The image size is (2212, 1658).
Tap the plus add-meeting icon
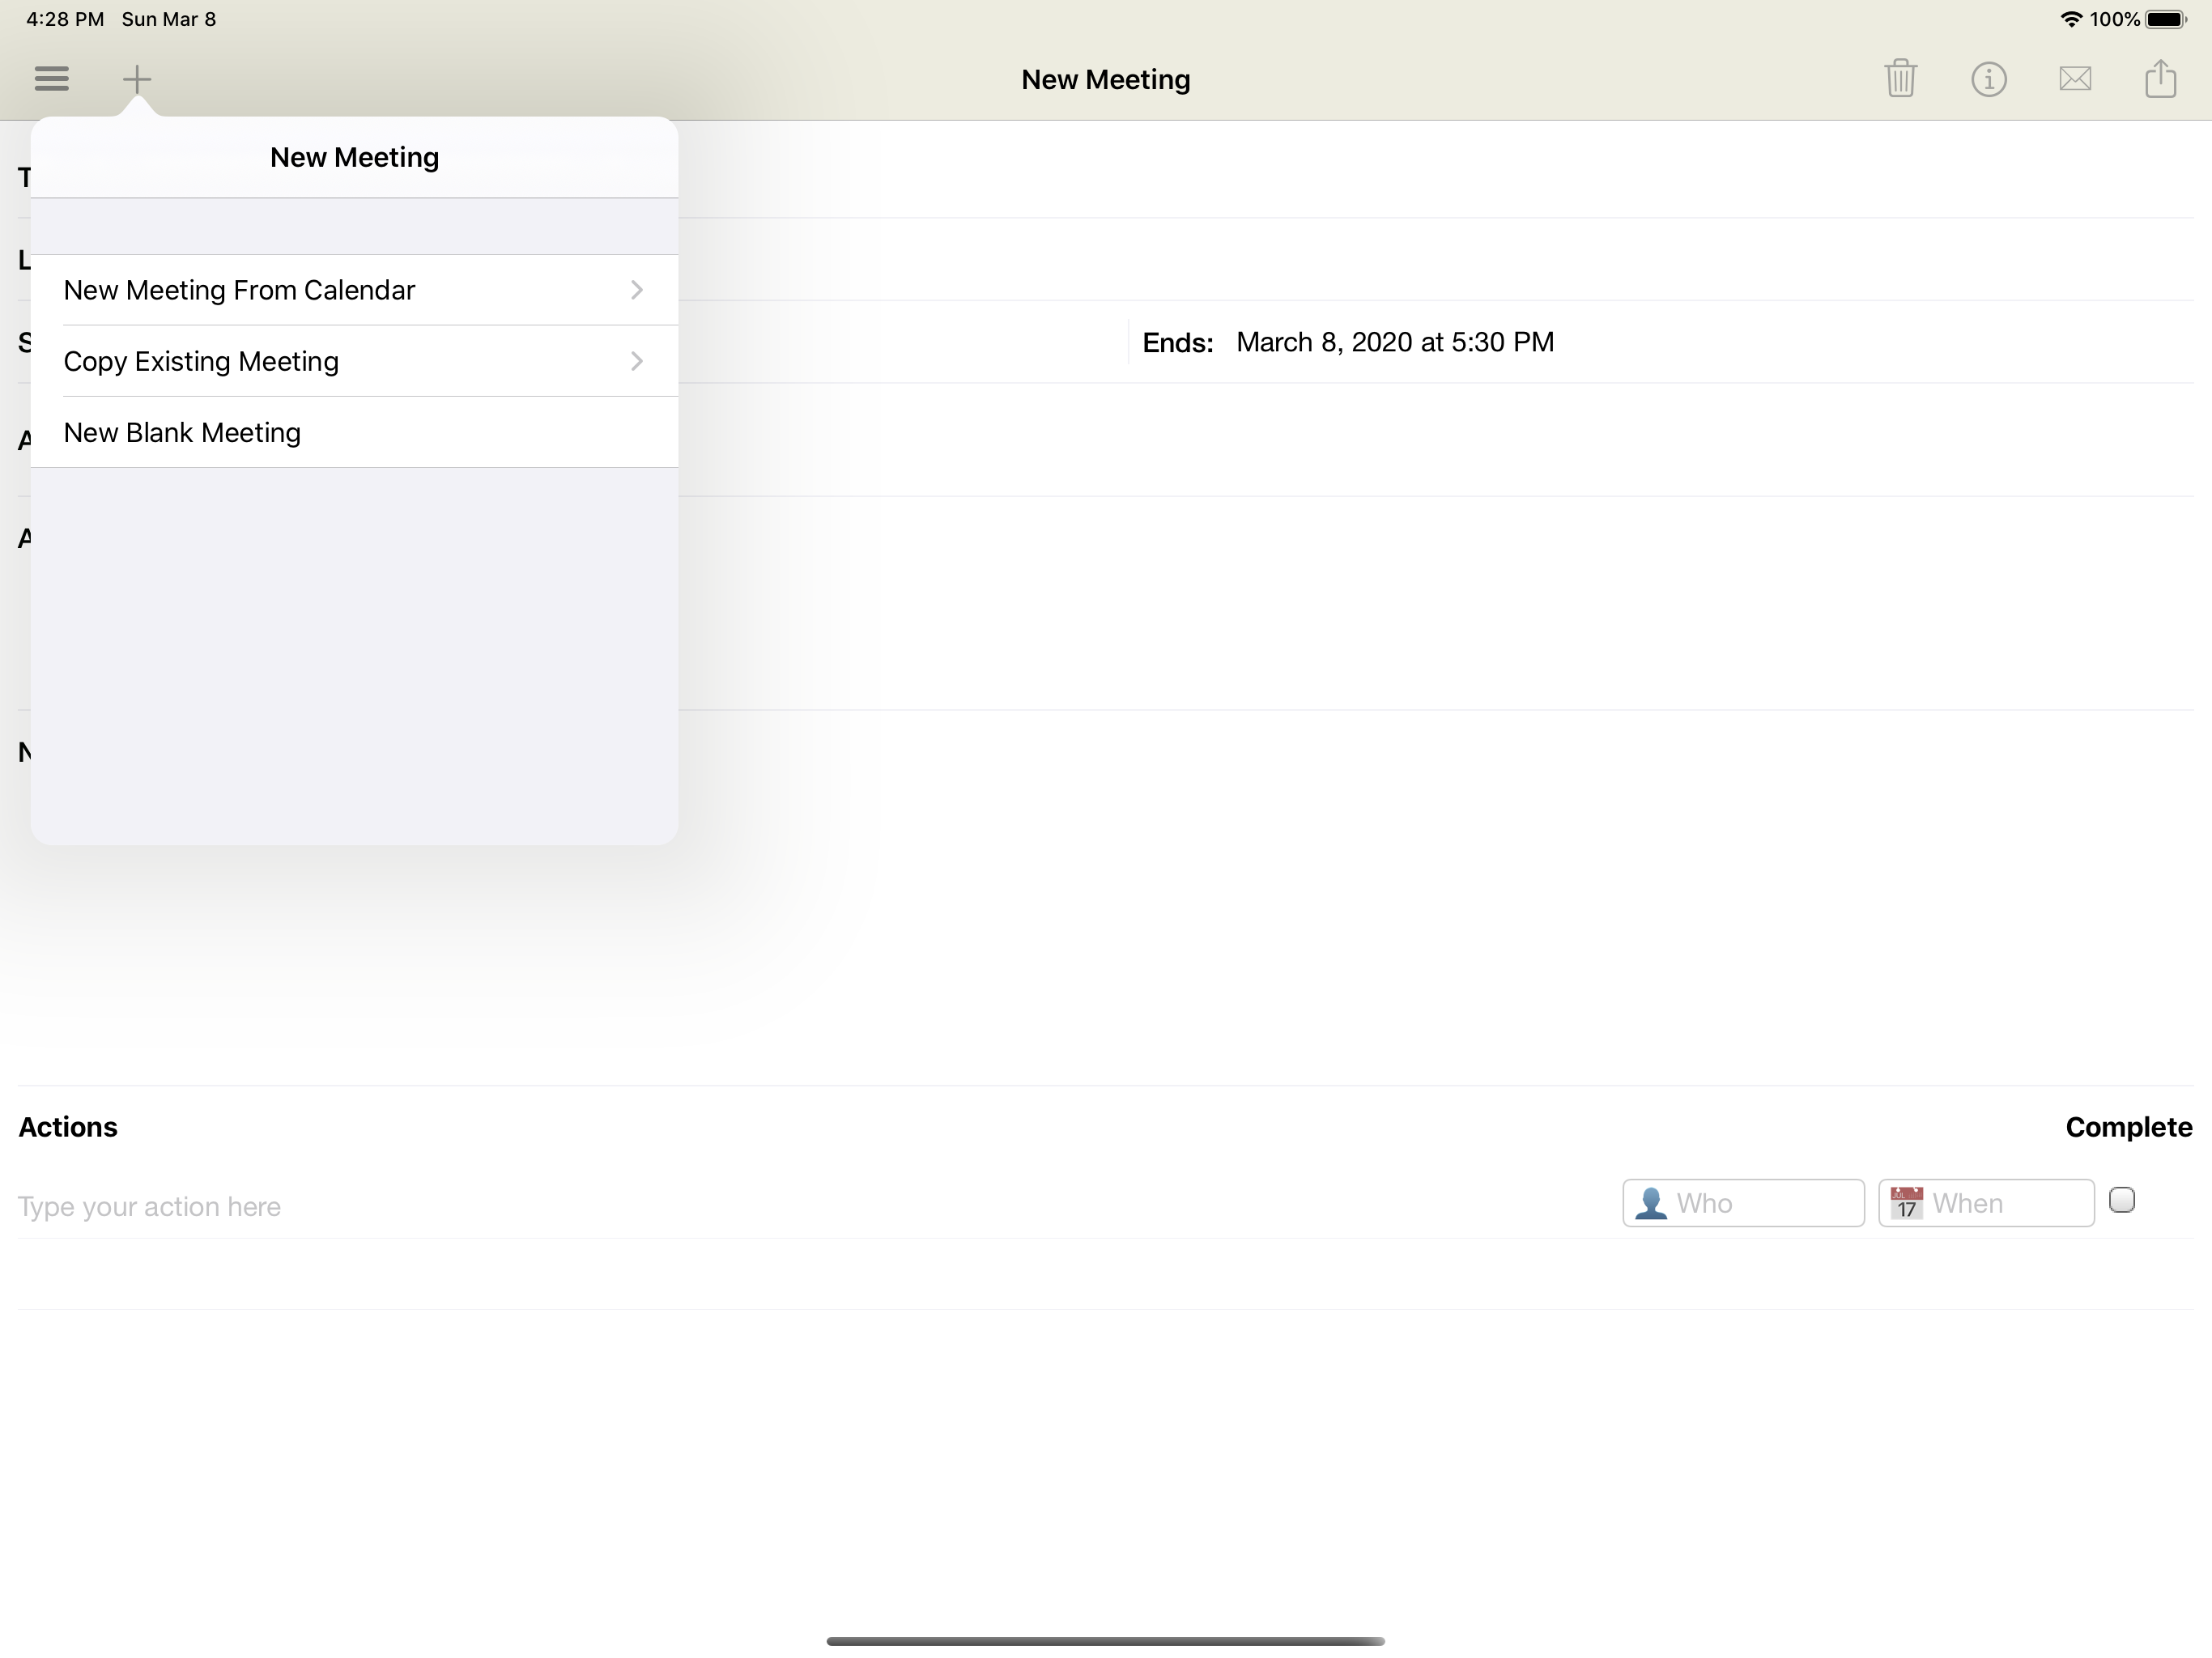tap(137, 78)
